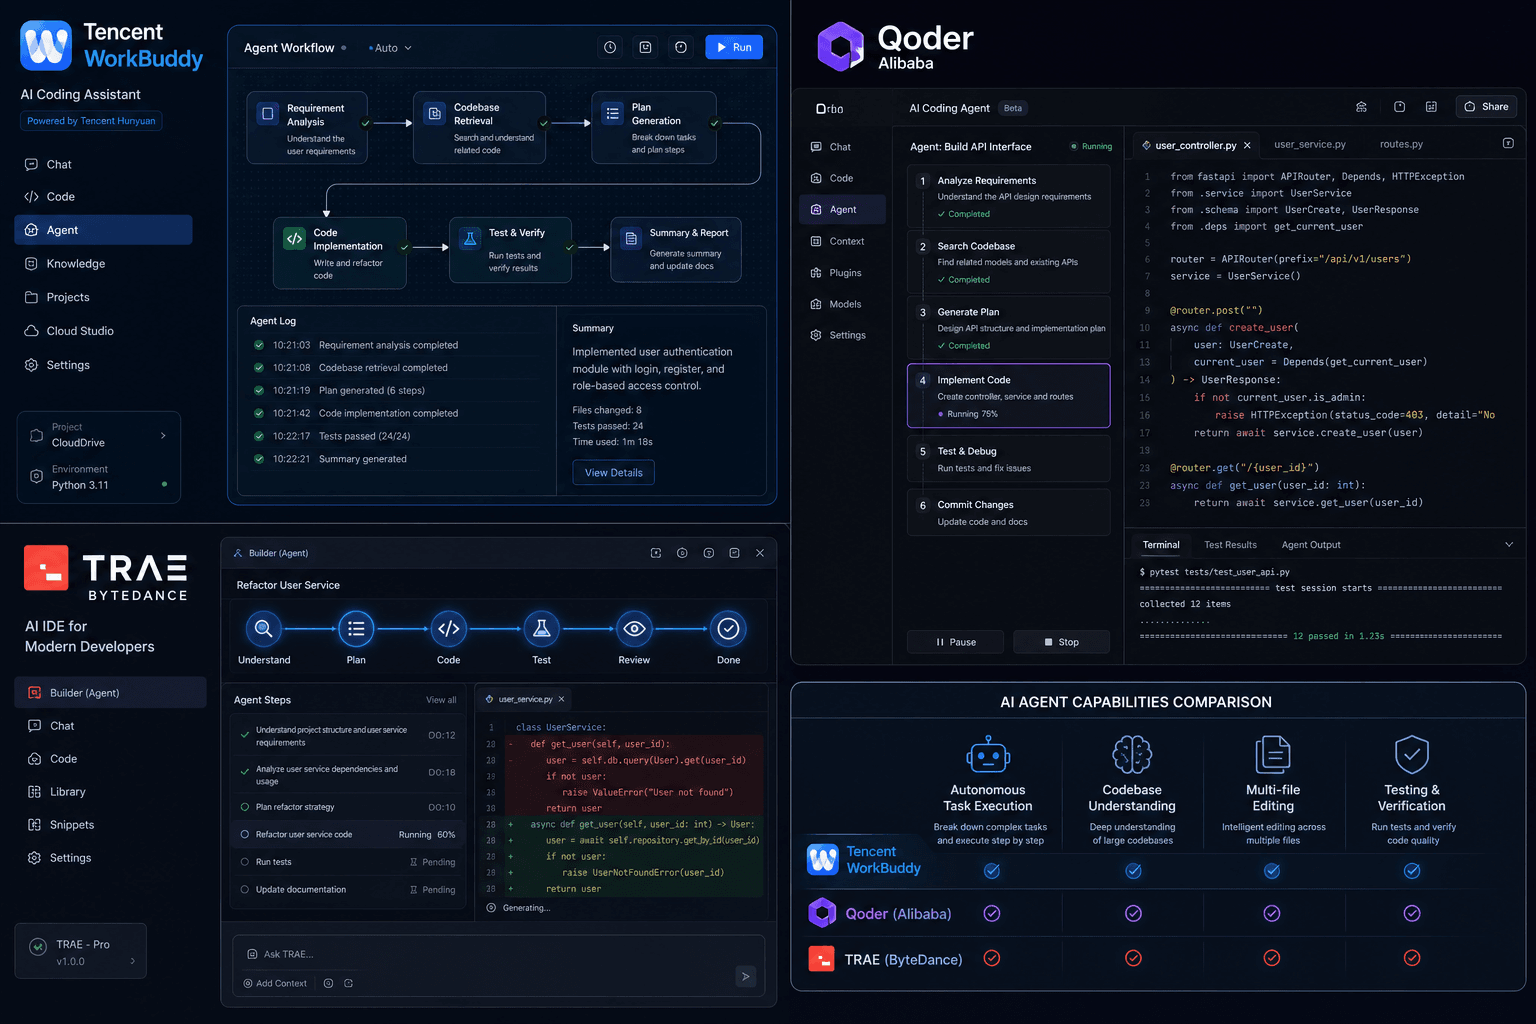Click the View Details button
Screen dimensions: 1536x1024
click(613, 473)
